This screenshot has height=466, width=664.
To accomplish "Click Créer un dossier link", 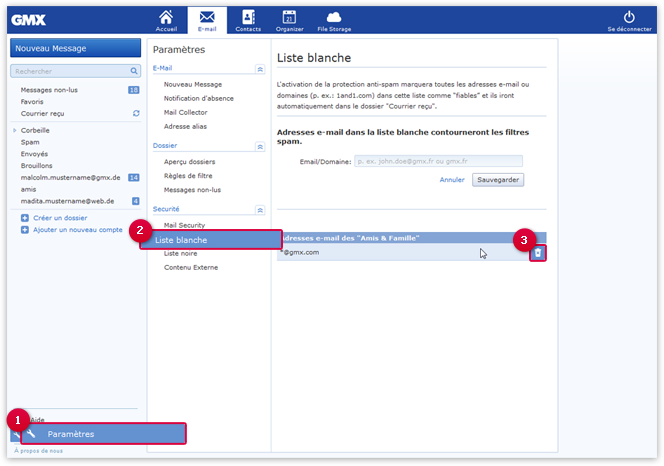I will pyautogui.click(x=60, y=218).
